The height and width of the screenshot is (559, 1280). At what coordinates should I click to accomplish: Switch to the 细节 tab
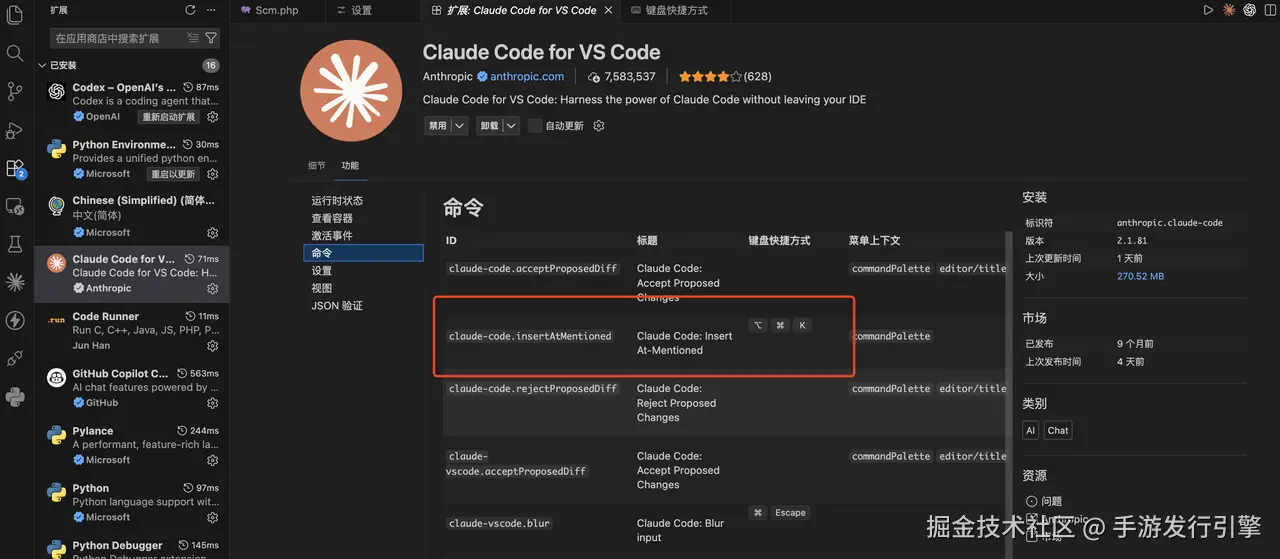click(x=316, y=166)
